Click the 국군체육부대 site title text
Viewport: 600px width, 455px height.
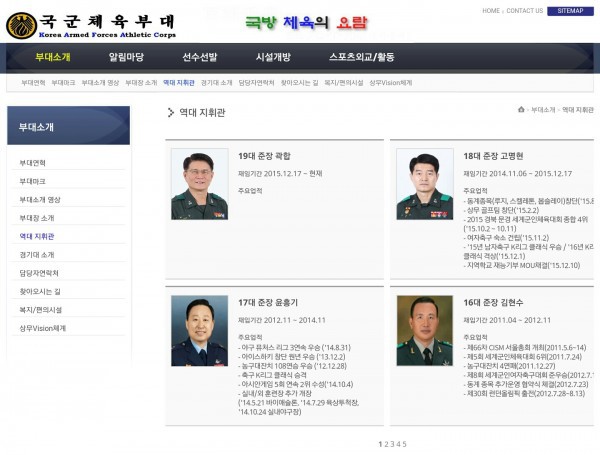point(107,21)
